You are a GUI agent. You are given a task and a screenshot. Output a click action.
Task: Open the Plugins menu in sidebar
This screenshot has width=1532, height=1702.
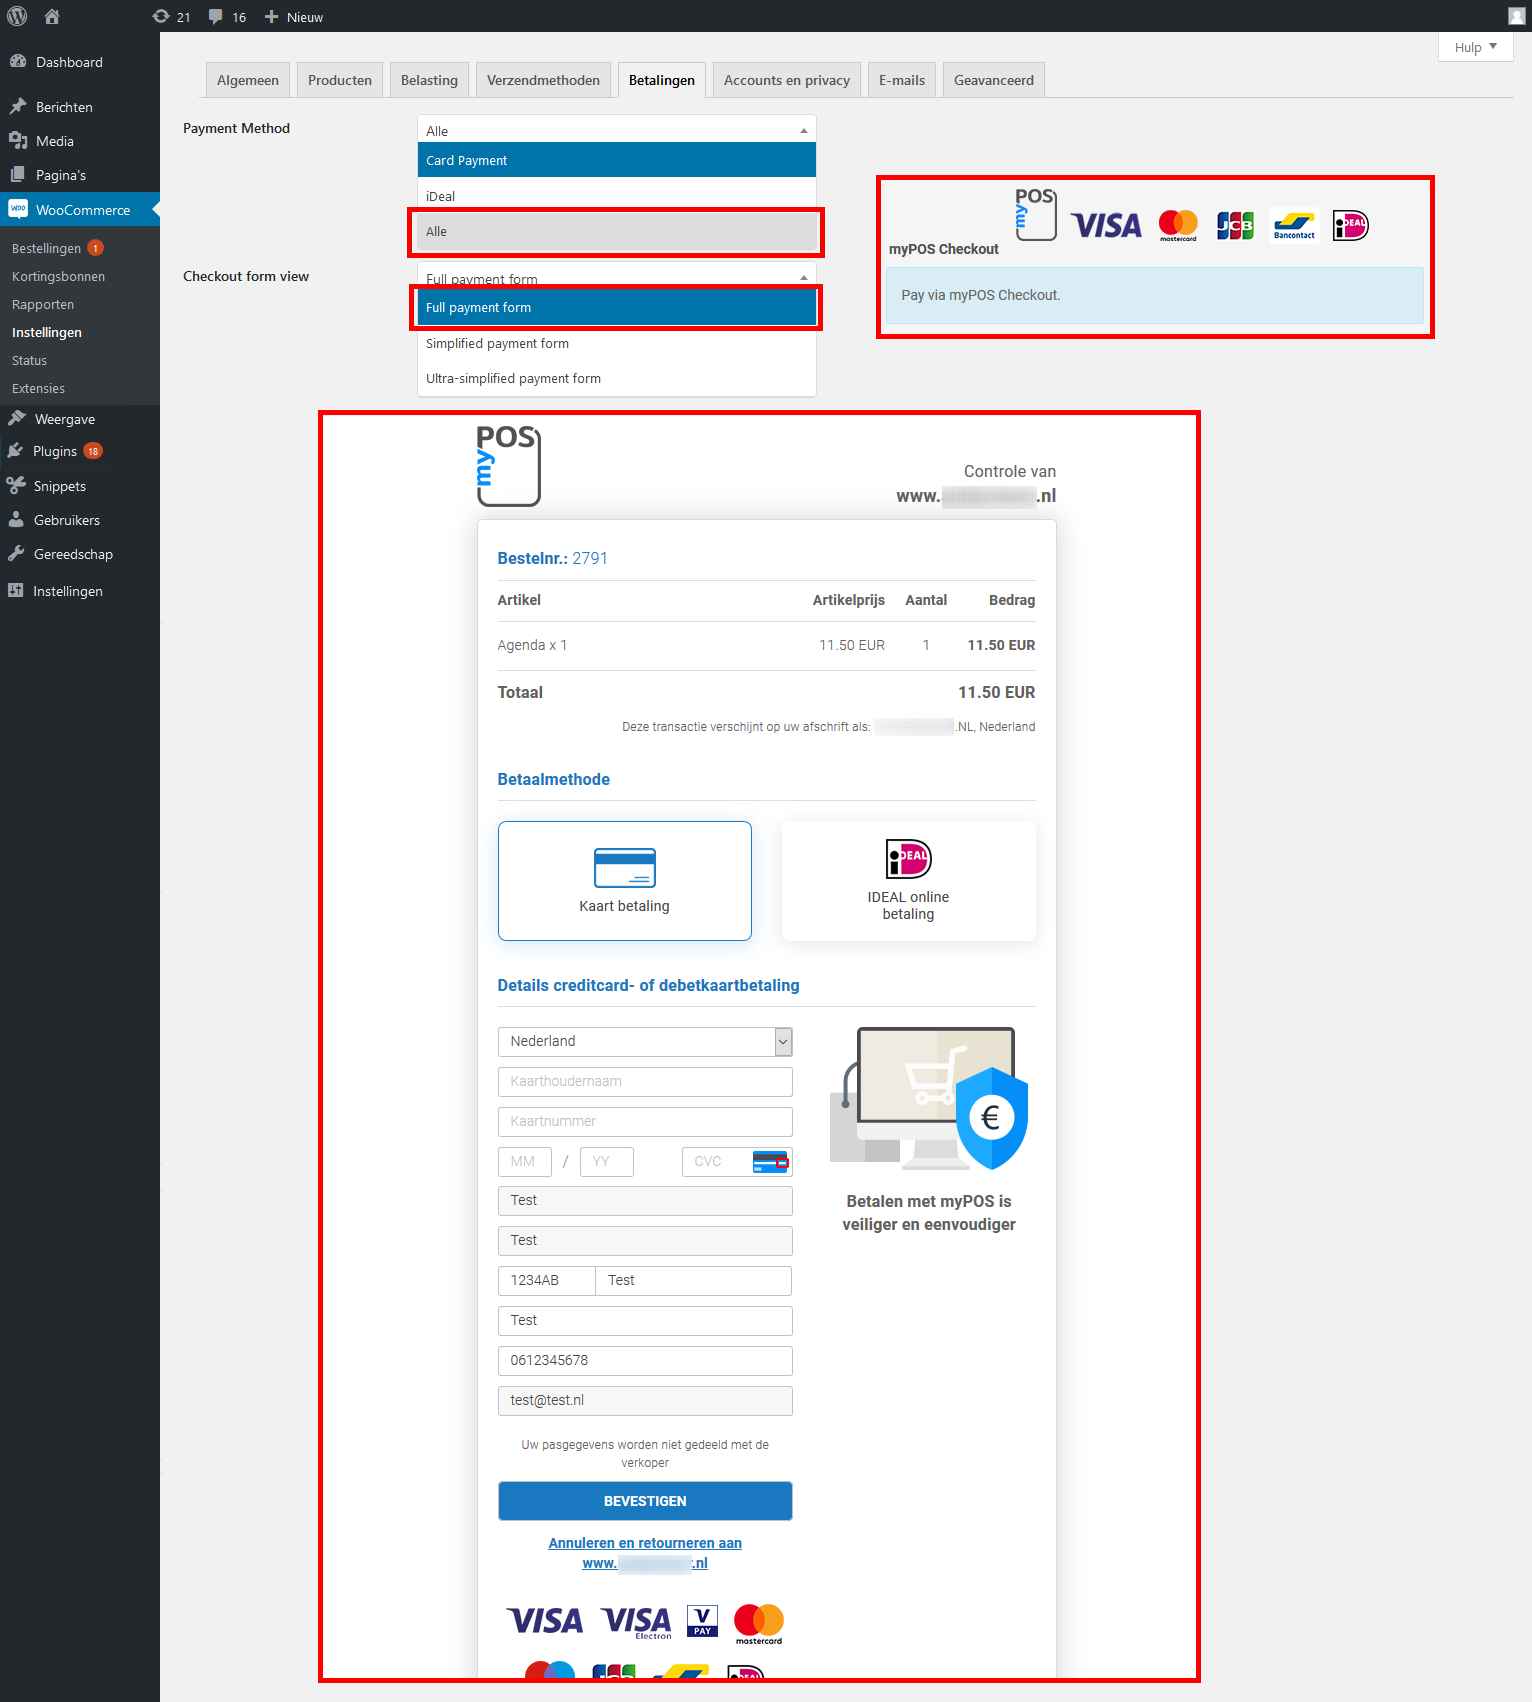[55, 451]
